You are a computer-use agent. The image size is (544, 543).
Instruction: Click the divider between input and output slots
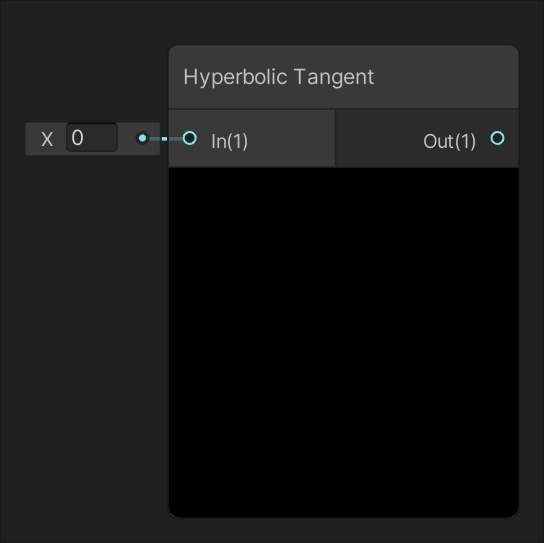335,138
